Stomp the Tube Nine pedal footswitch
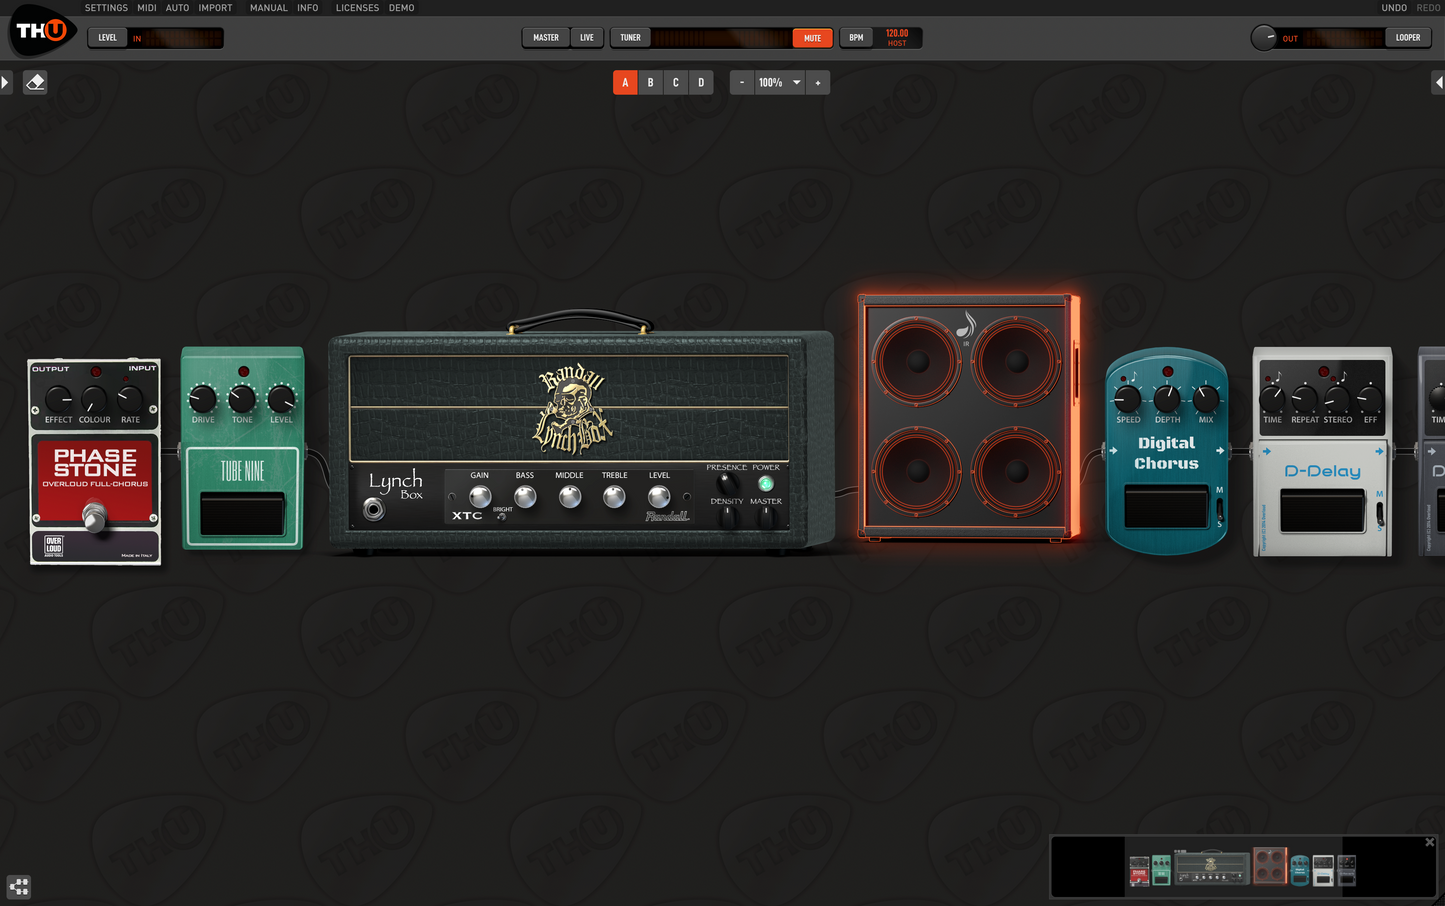1445x906 pixels. coord(242,513)
